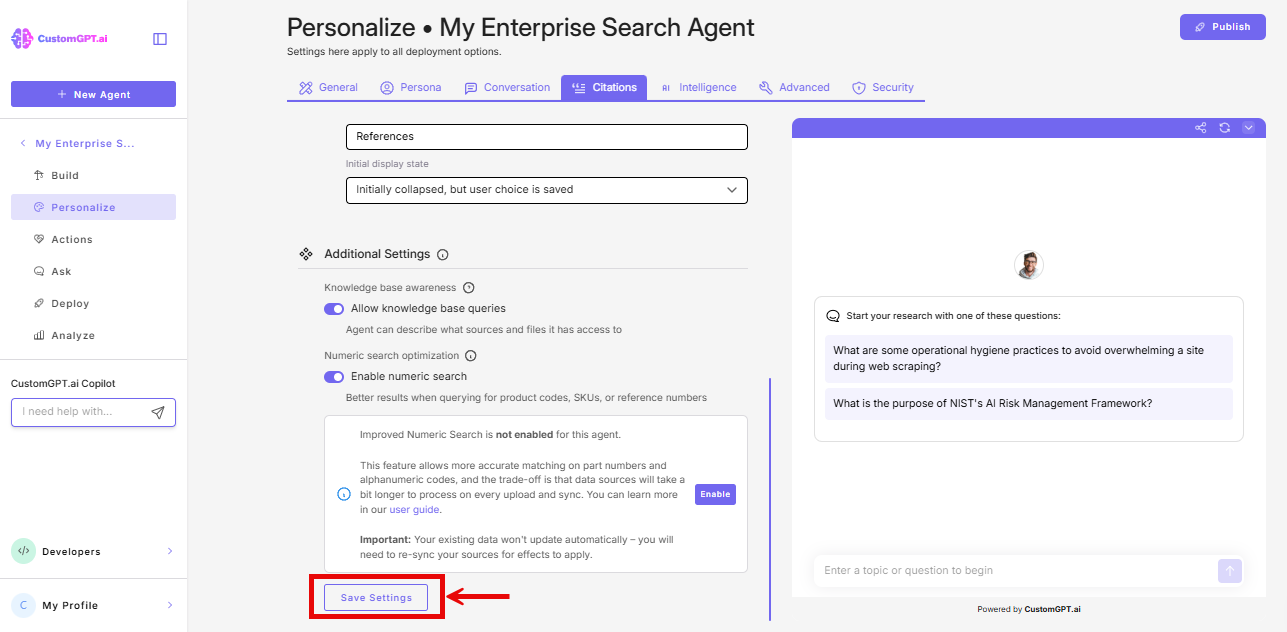Open the Security tab
Image resolution: width=1287 pixels, height=632 pixels.
pos(883,87)
